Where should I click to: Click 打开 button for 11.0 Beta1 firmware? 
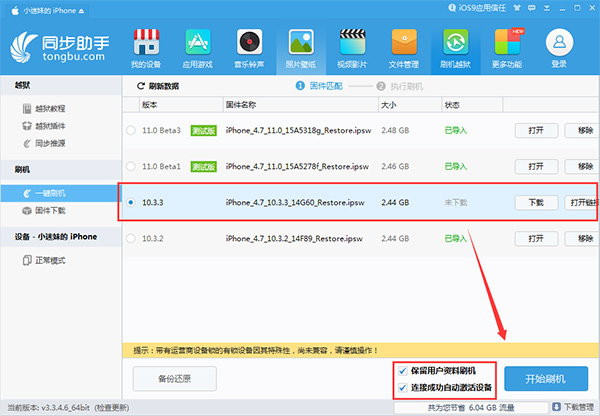(x=536, y=166)
